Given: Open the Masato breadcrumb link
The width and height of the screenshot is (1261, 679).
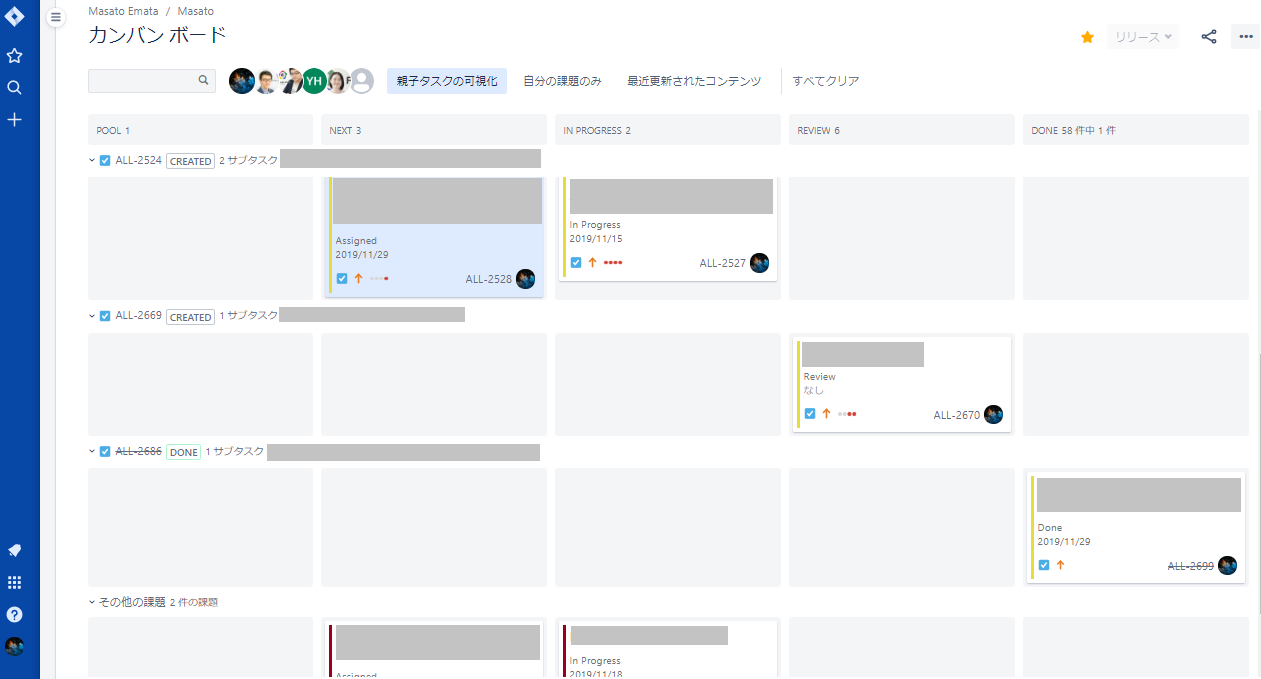Looking at the screenshot, I should click(196, 11).
